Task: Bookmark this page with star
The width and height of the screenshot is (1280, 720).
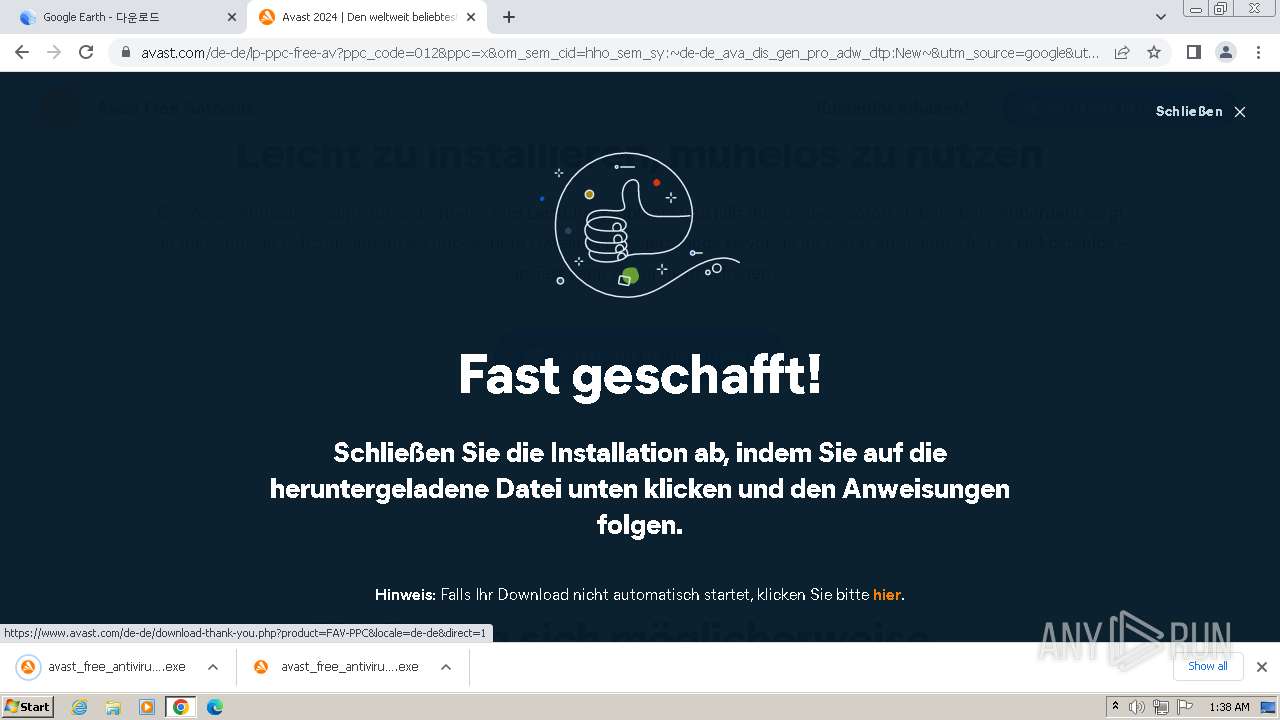Action: pos(1154,52)
